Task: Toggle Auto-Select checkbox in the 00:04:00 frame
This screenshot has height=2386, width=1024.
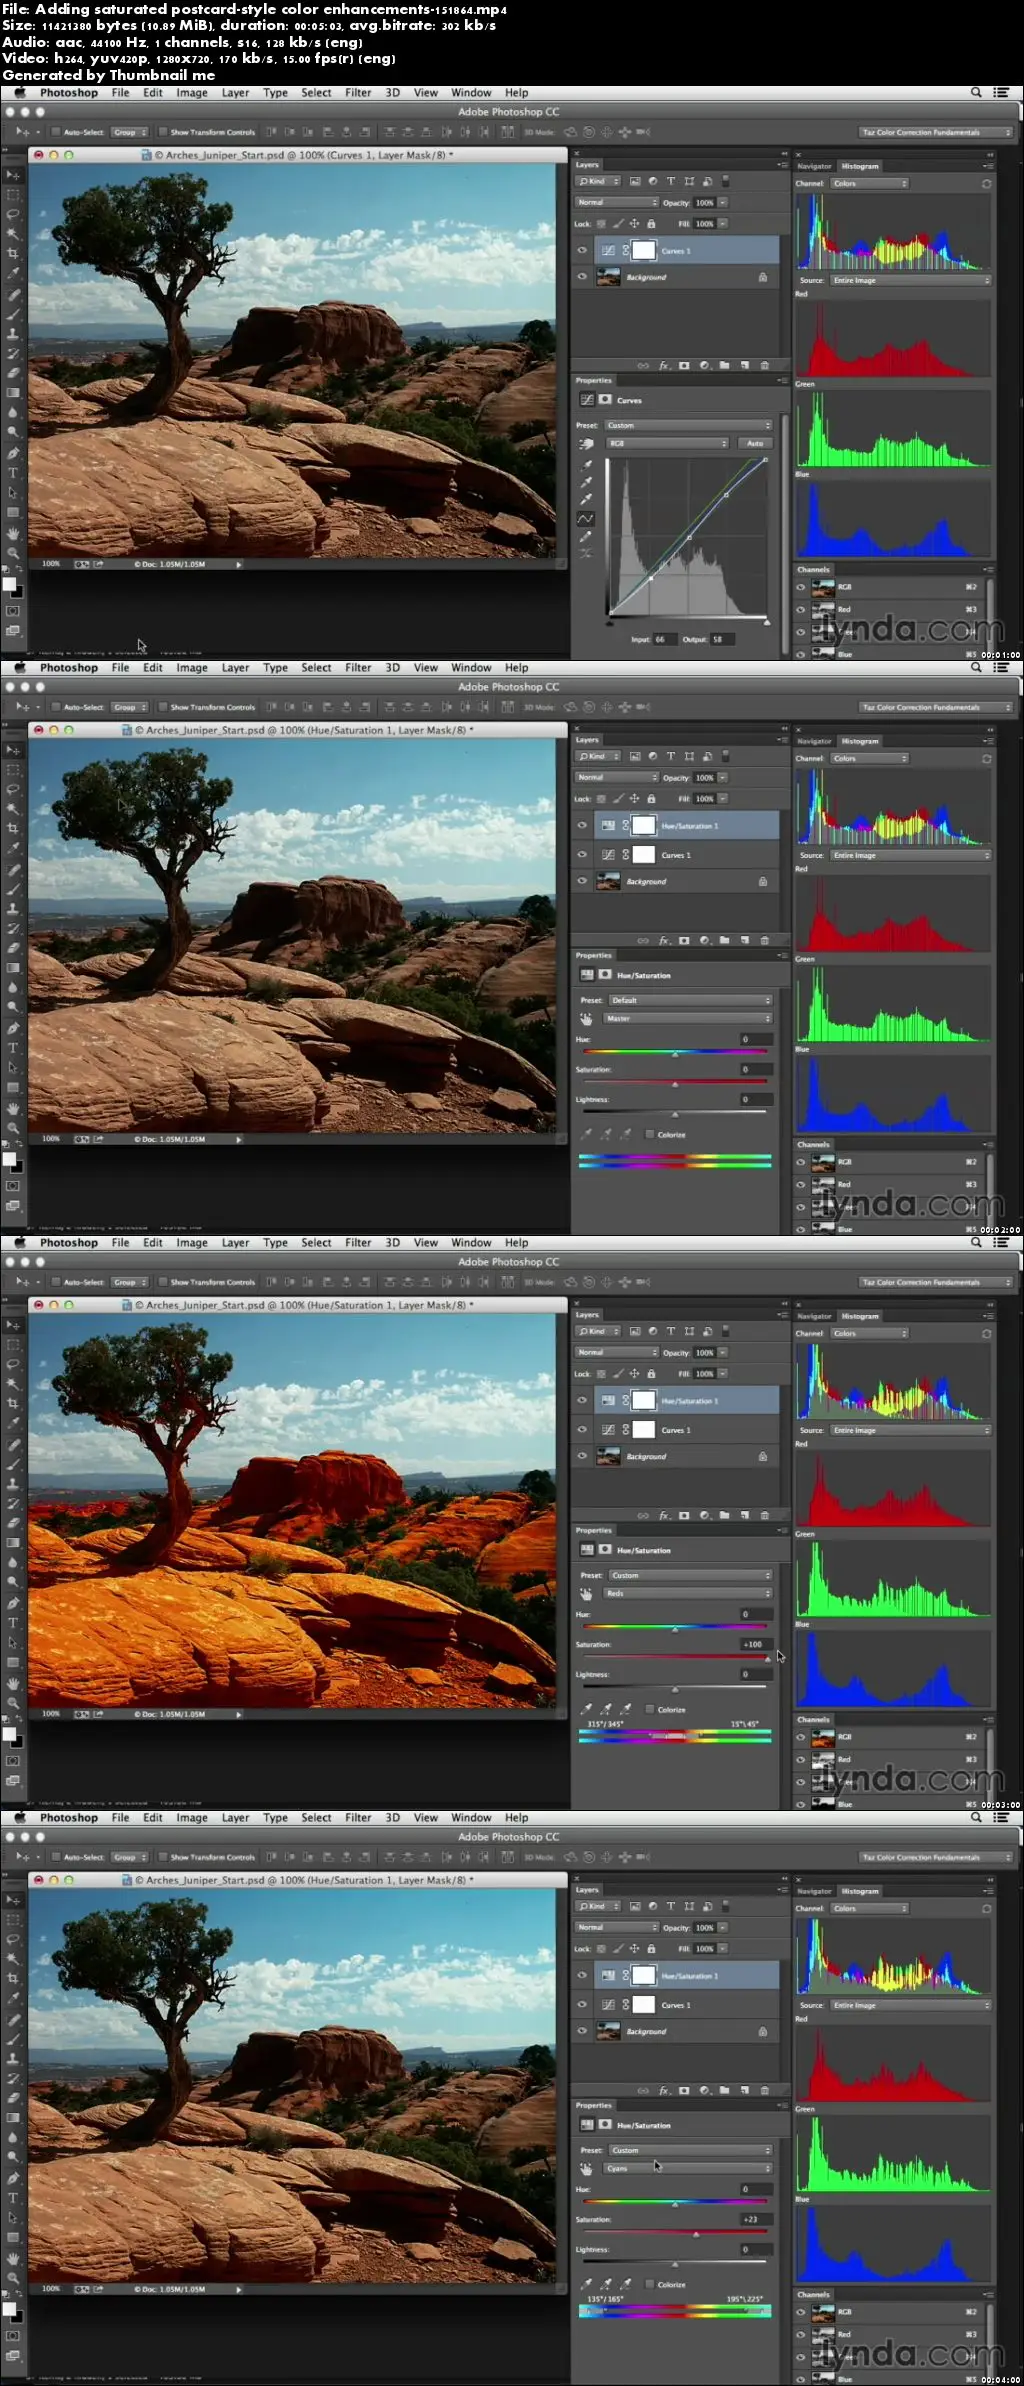Action: click(56, 1857)
